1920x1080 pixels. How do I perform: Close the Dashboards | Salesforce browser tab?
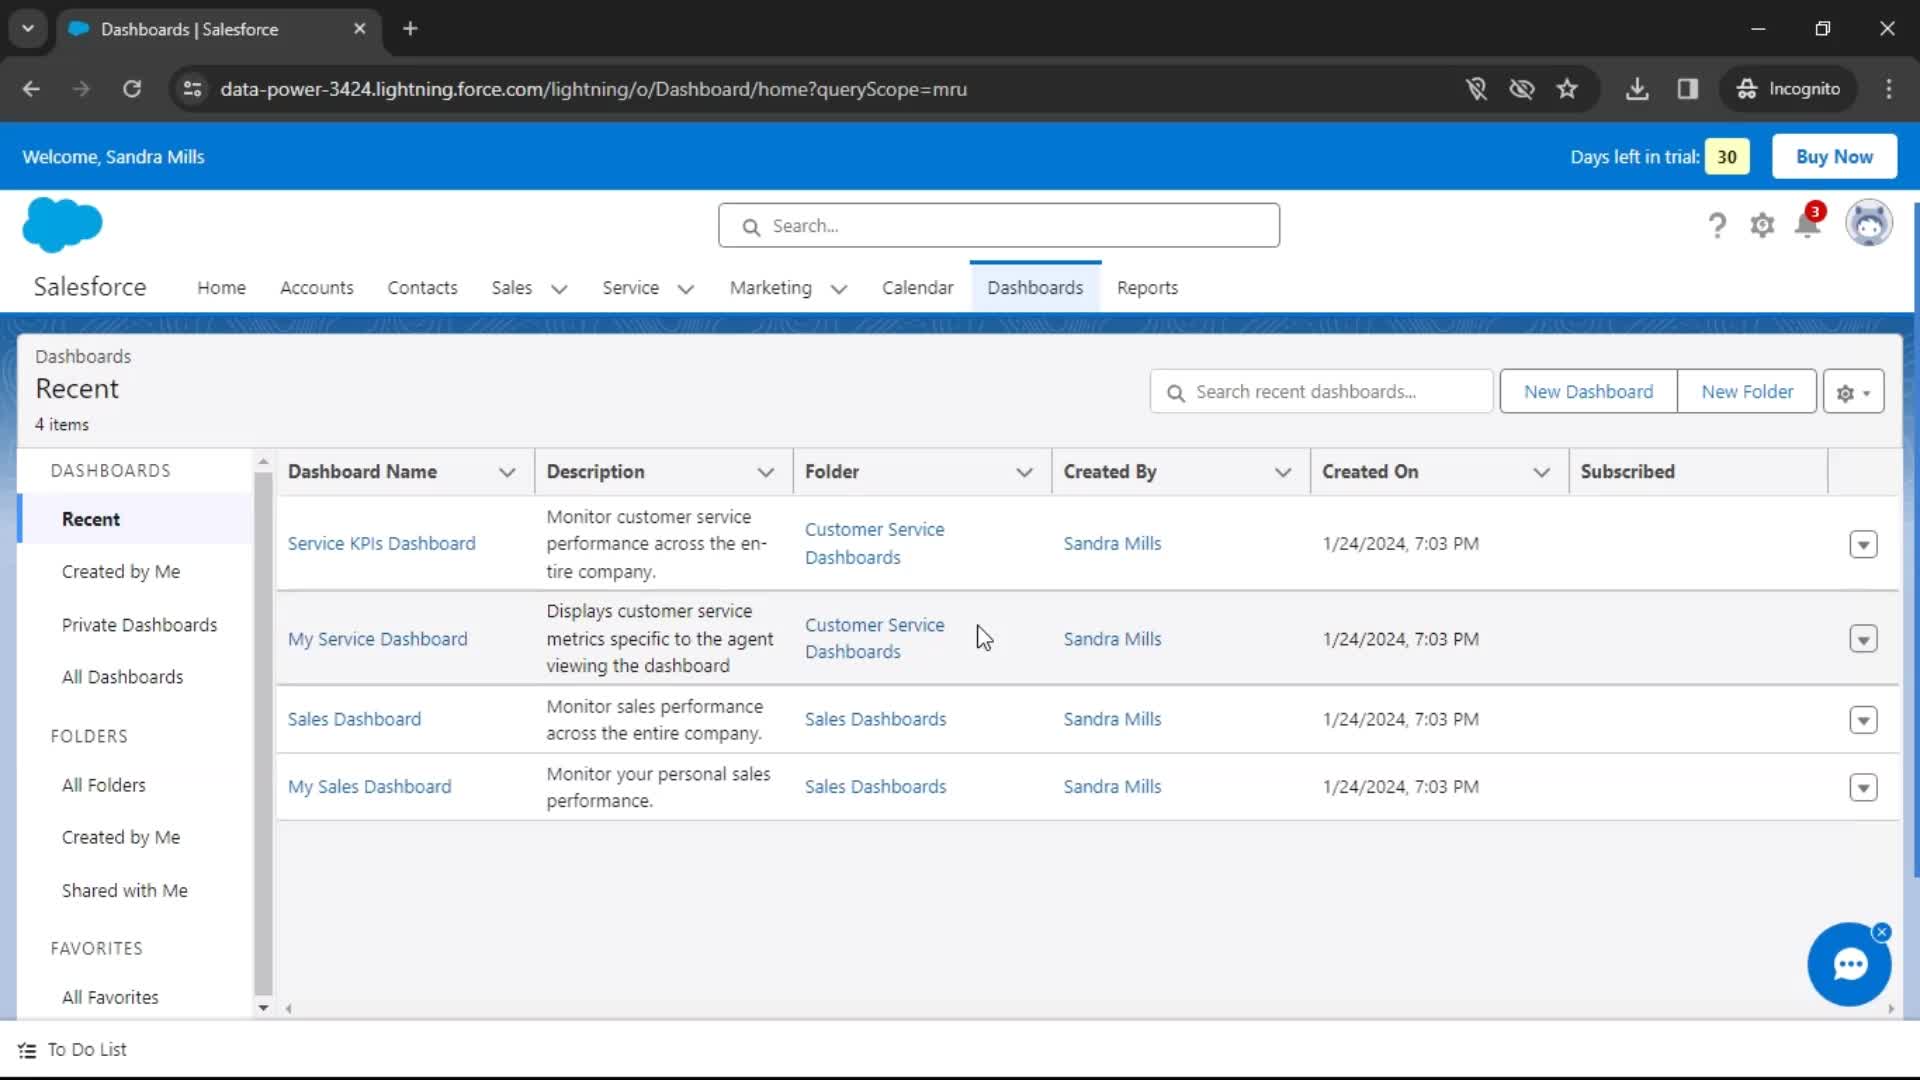coord(360,29)
